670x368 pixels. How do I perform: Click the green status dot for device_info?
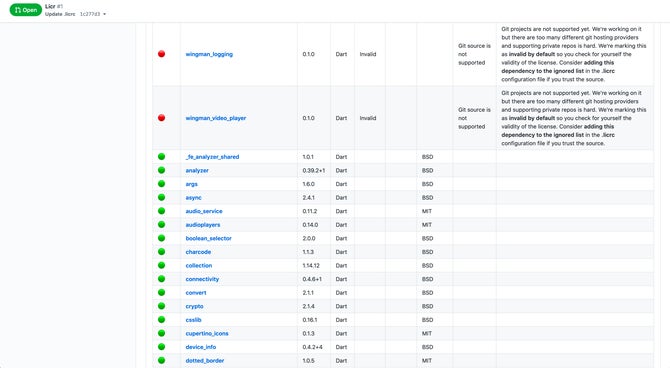[162, 347]
